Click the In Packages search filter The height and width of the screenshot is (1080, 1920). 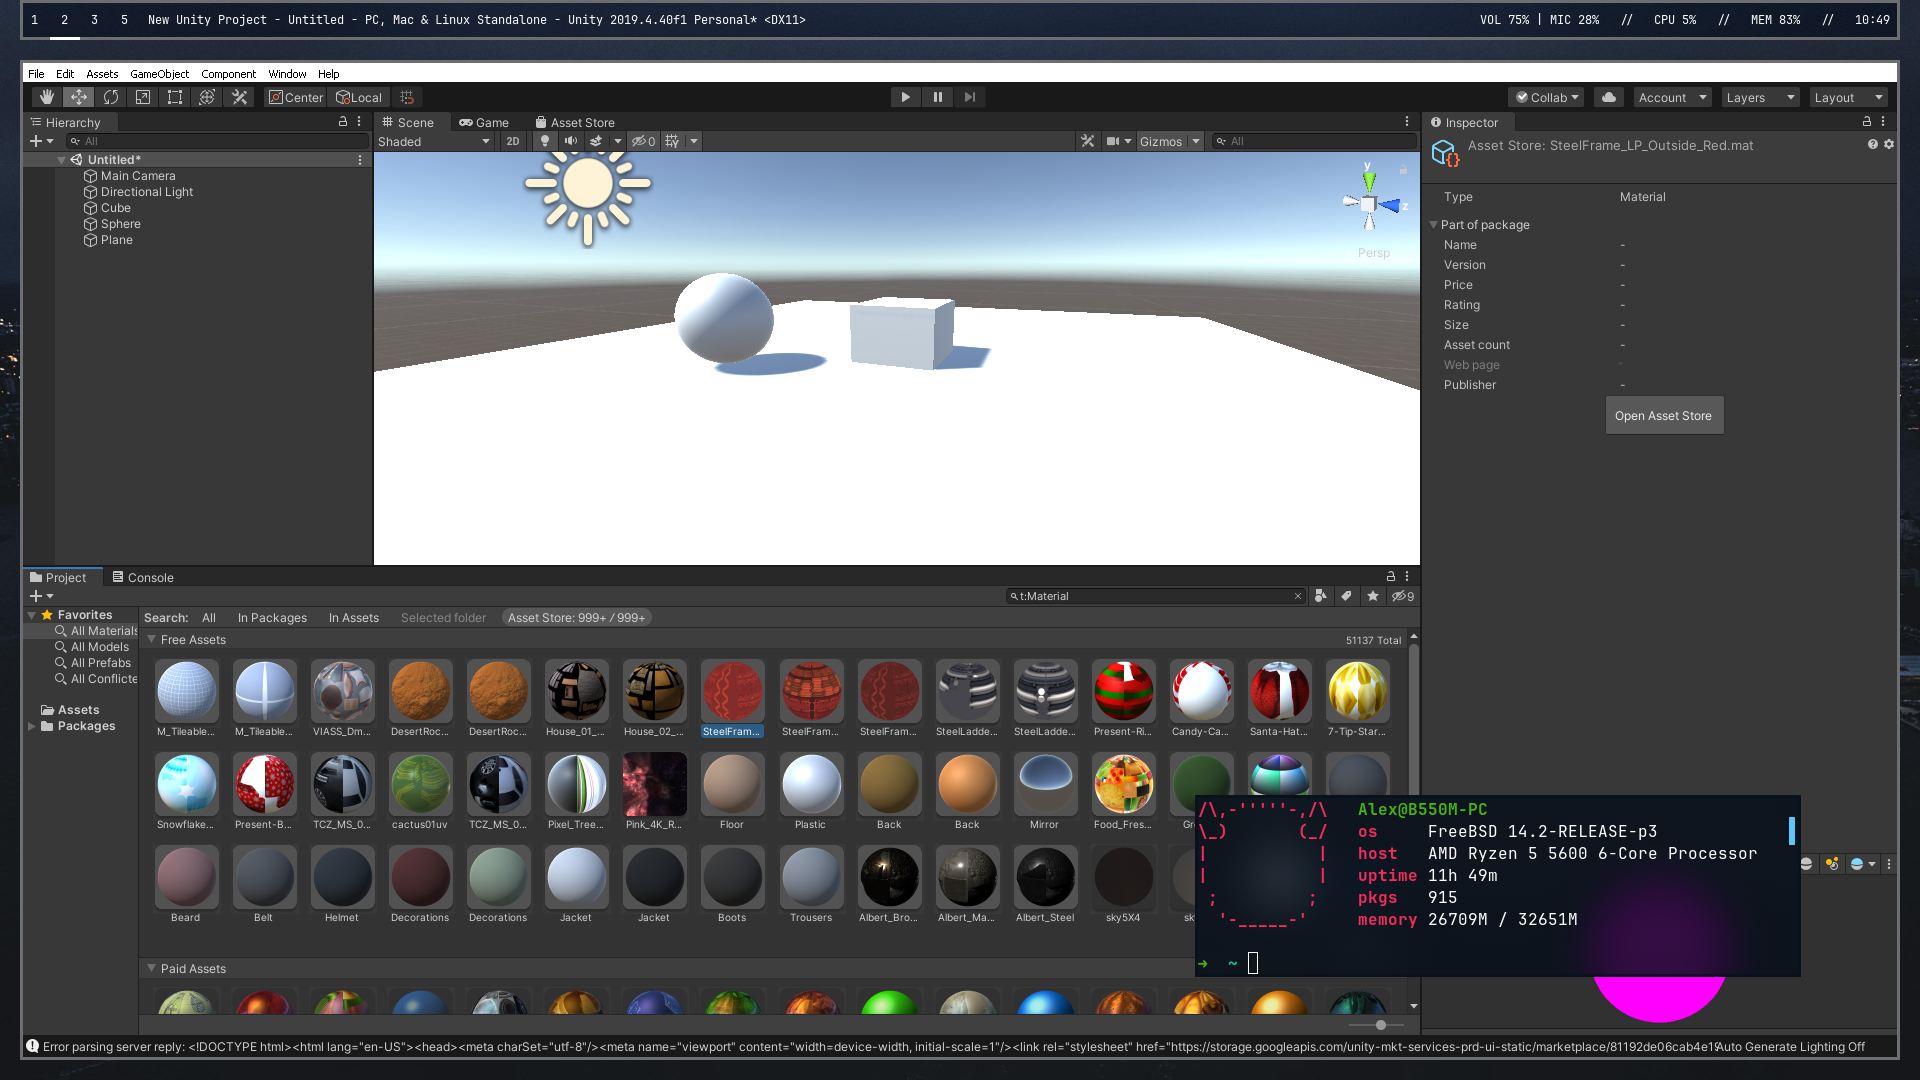tap(272, 618)
